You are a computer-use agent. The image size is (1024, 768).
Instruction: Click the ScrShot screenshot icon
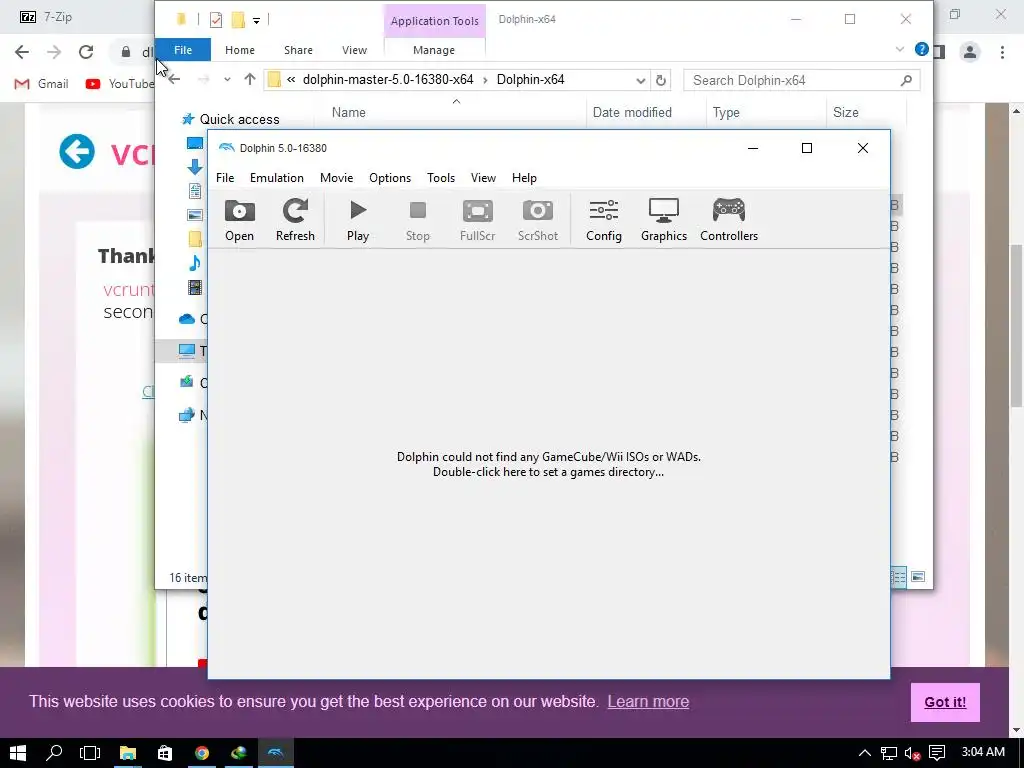tap(537, 220)
